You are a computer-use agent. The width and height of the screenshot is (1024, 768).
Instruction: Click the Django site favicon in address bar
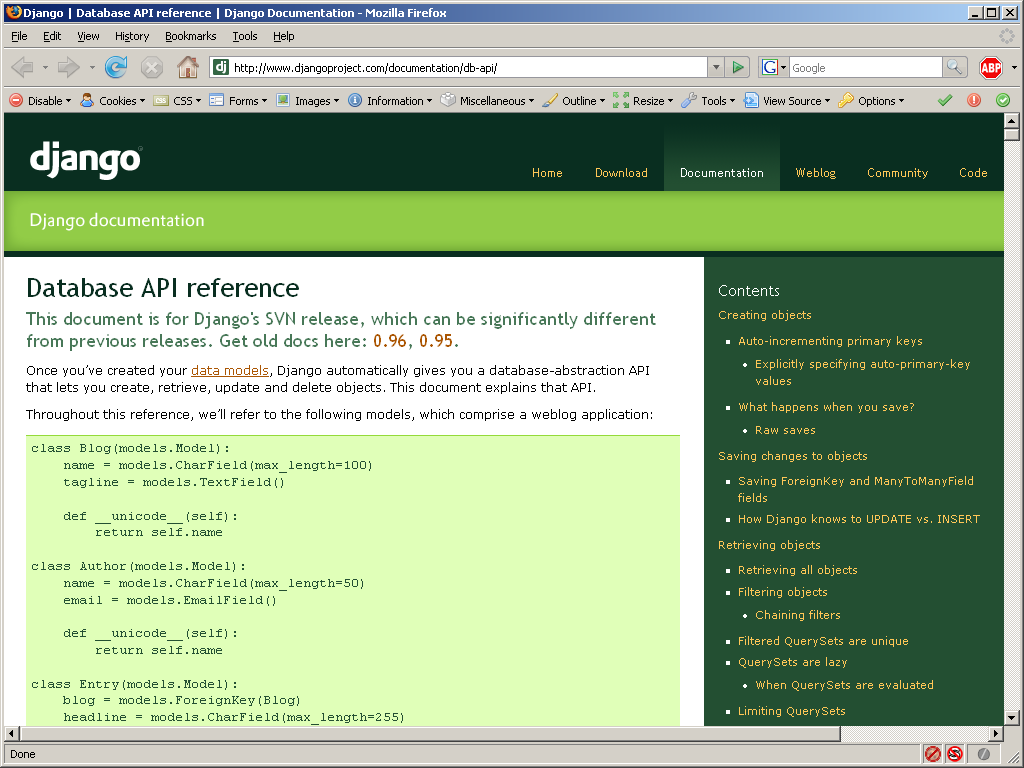click(221, 67)
